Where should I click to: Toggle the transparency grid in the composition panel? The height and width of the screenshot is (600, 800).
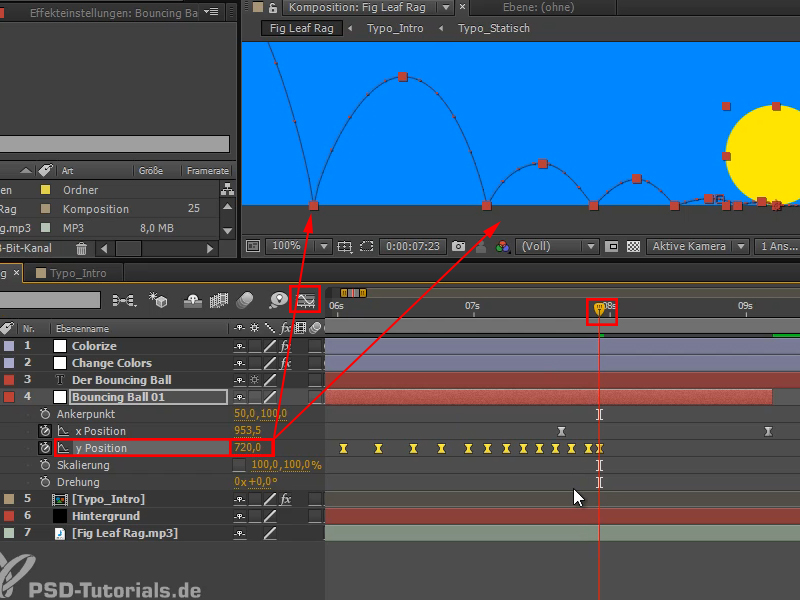pyautogui.click(x=632, y=248)
